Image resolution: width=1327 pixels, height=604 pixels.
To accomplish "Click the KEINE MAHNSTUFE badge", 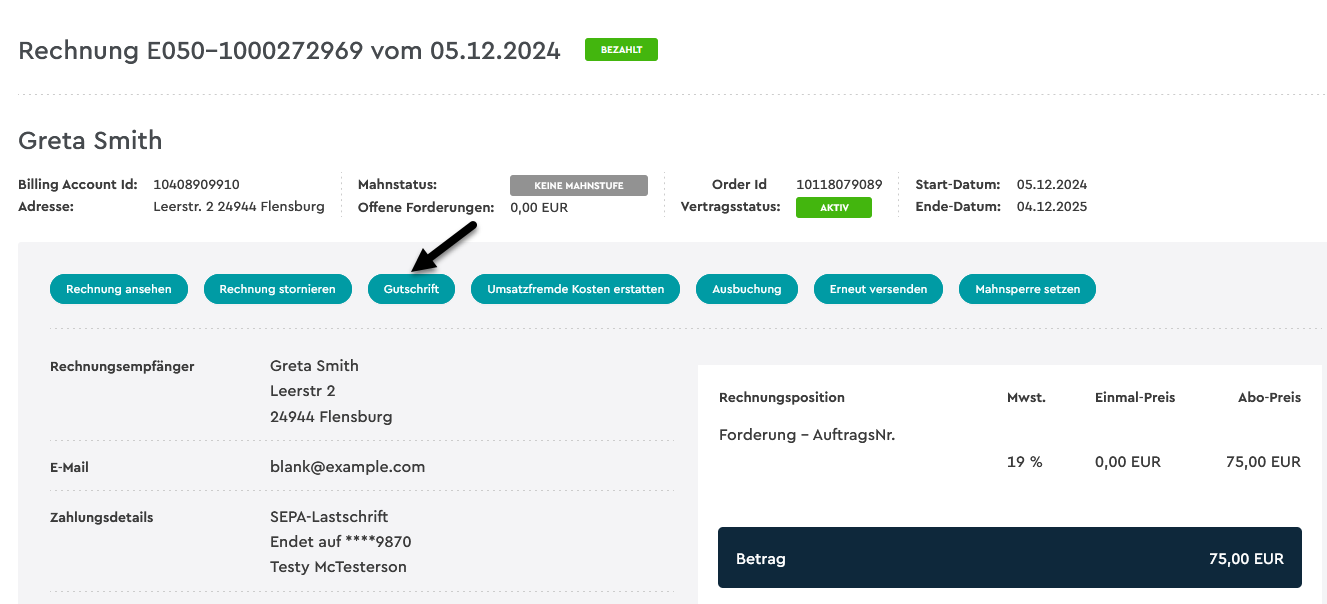I will [x=579, y=185].
